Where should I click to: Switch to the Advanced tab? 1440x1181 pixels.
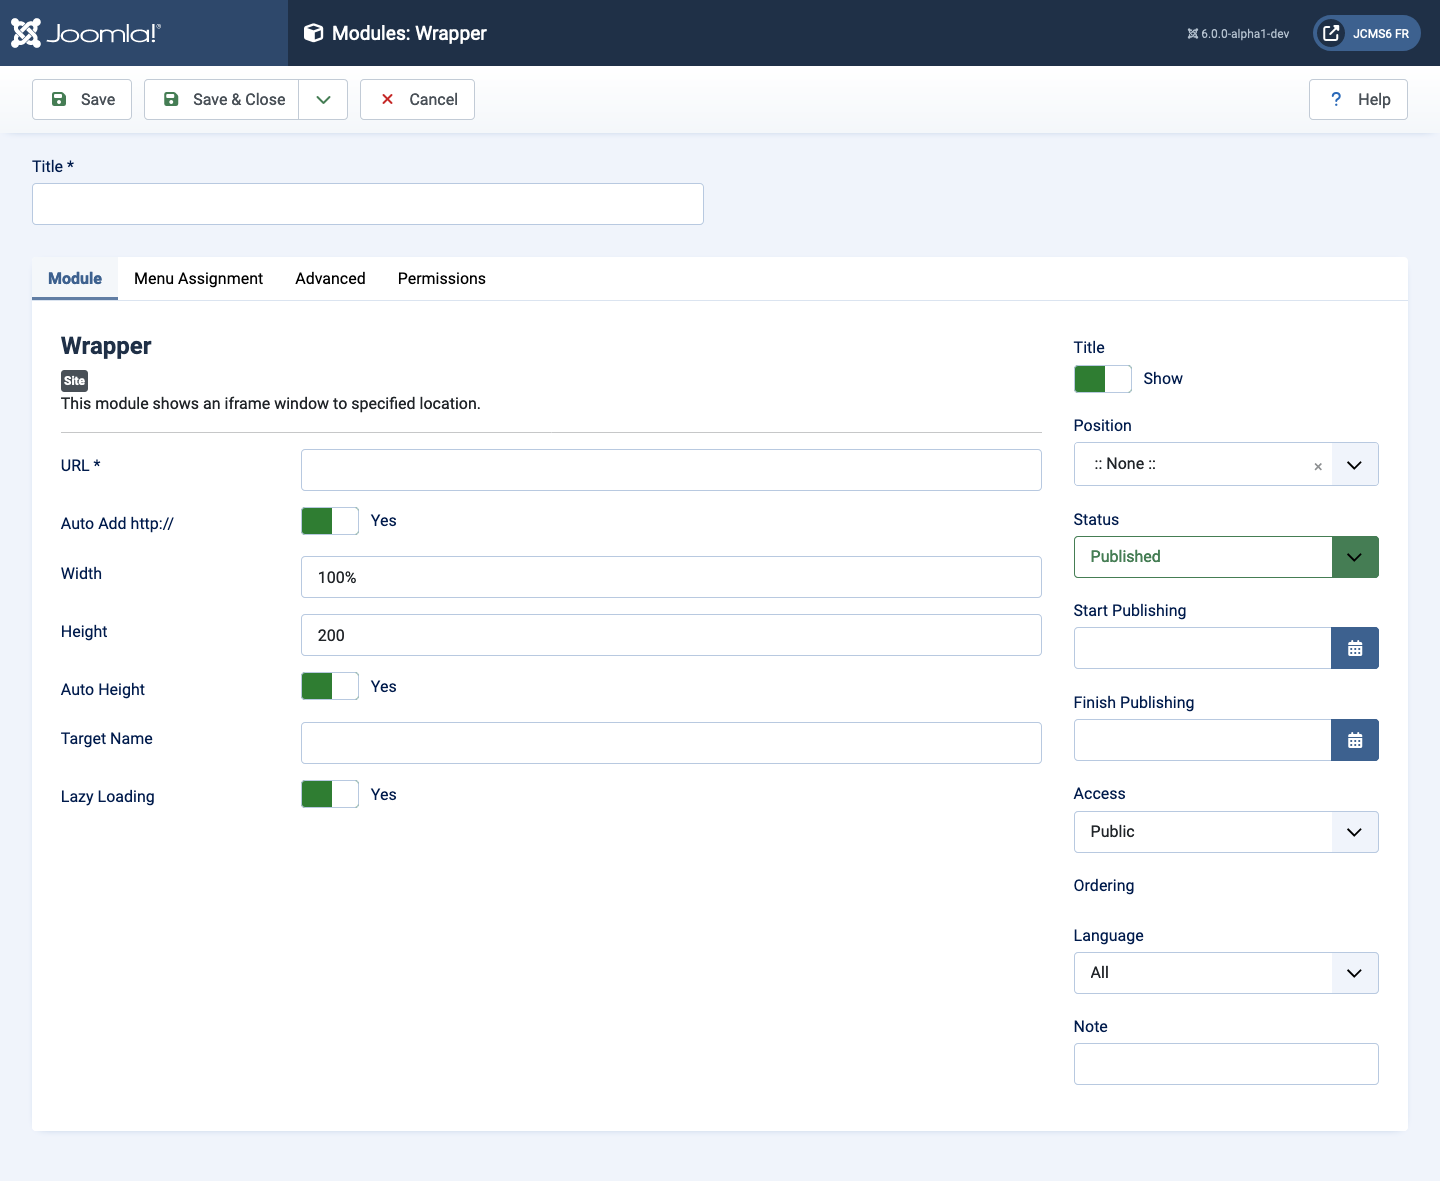pos(330,278)
